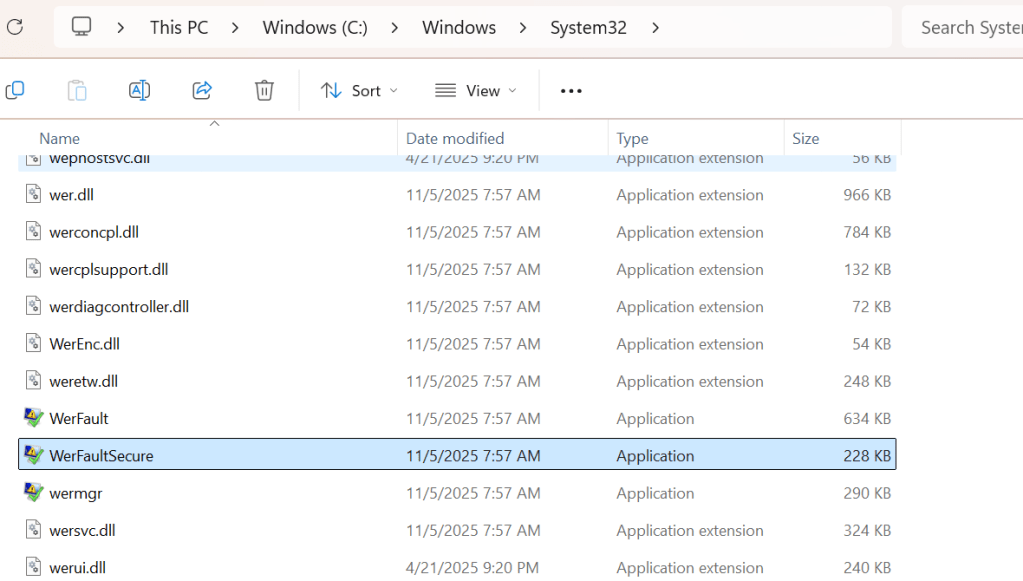This screenshot has height=581, width=1023.
Task: Expand chevron after Windows (C:) breadcrumb
Action: [x=396, y=28]
